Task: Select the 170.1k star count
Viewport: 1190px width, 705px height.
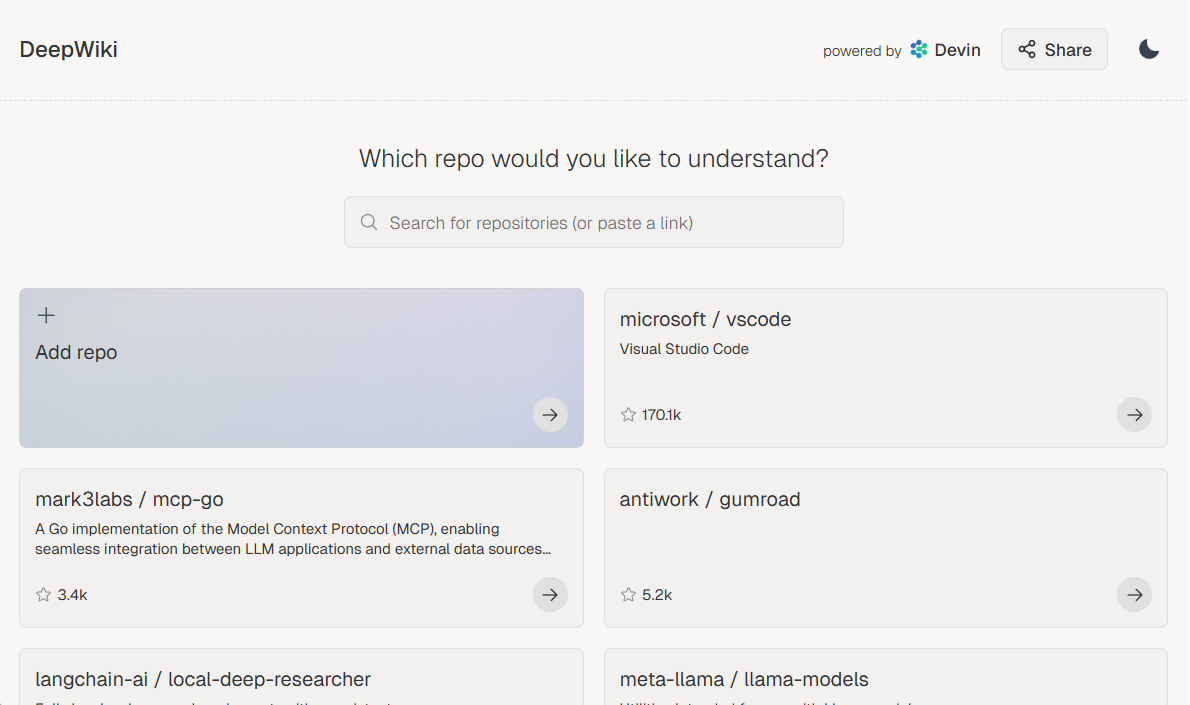Action: coord(661,415)
